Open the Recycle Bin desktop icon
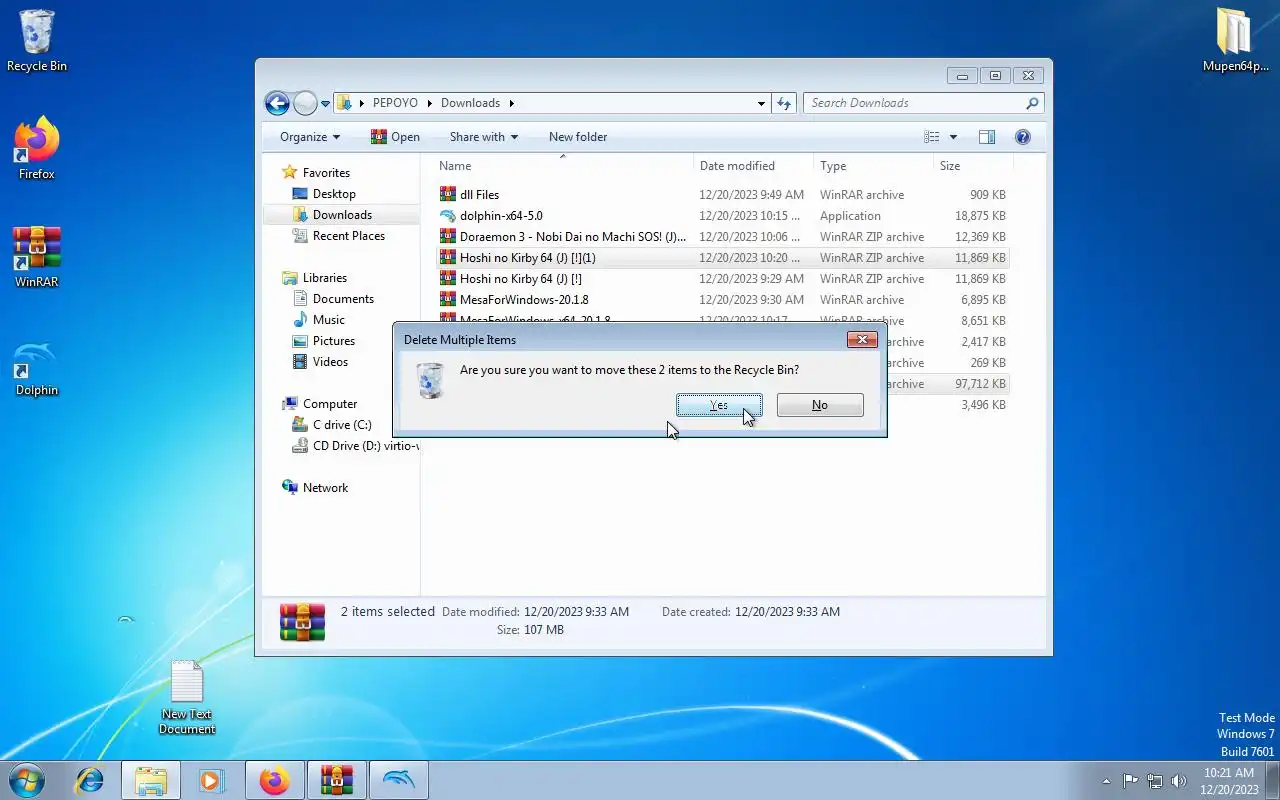Viewport: 1280px width, 800px height. [x=37, y=41]
